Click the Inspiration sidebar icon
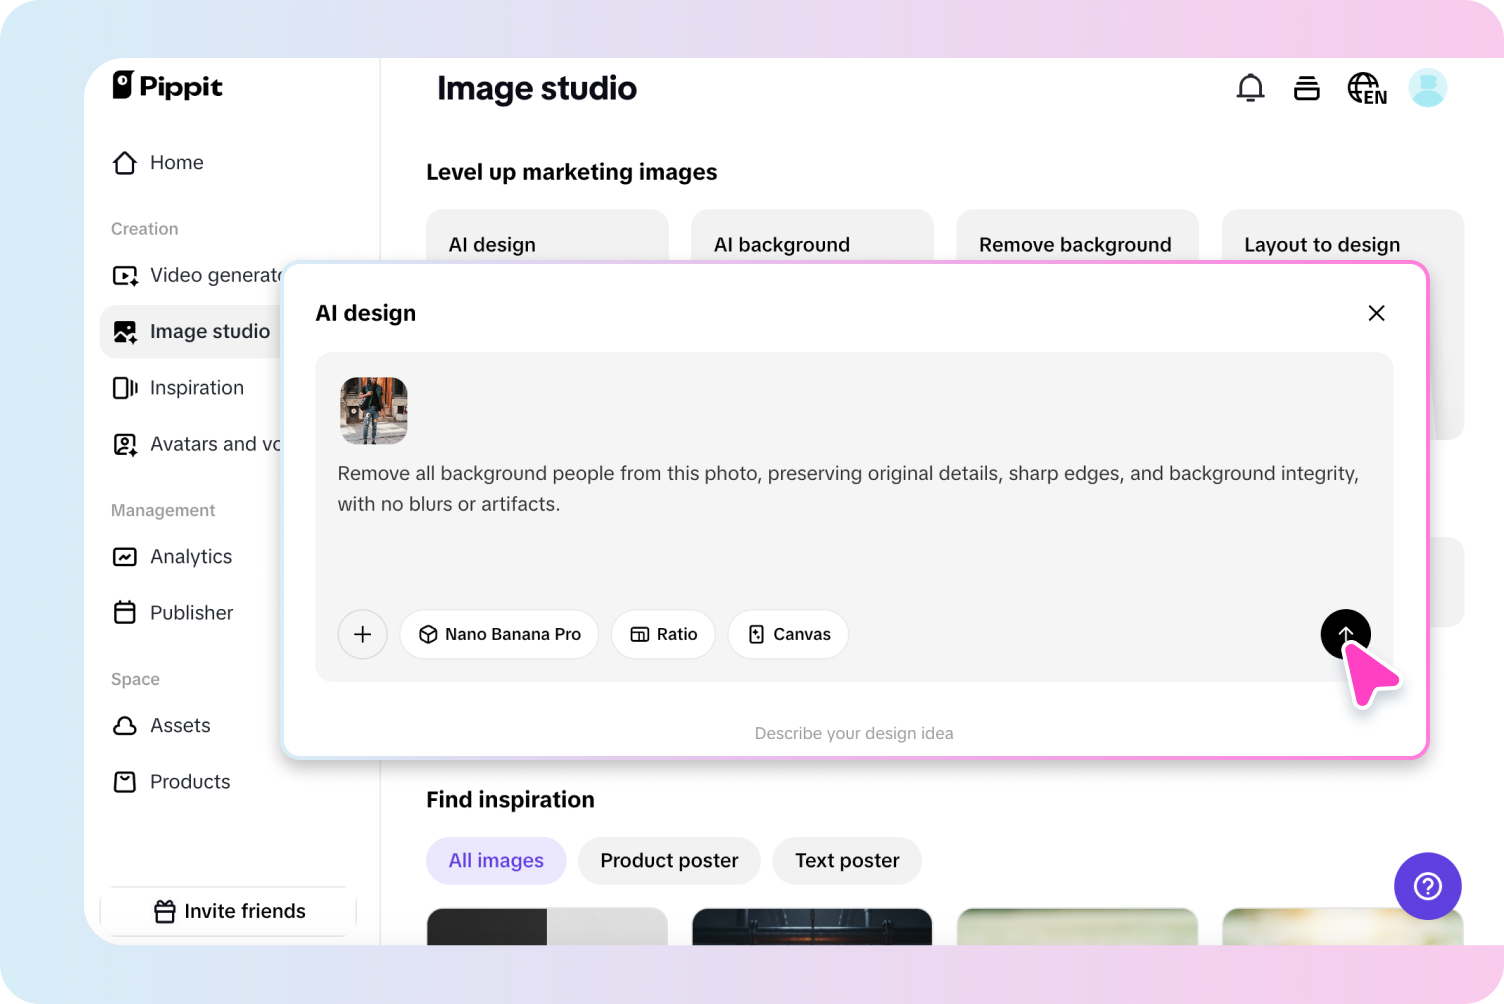1504x1004 pixels. 125,387
